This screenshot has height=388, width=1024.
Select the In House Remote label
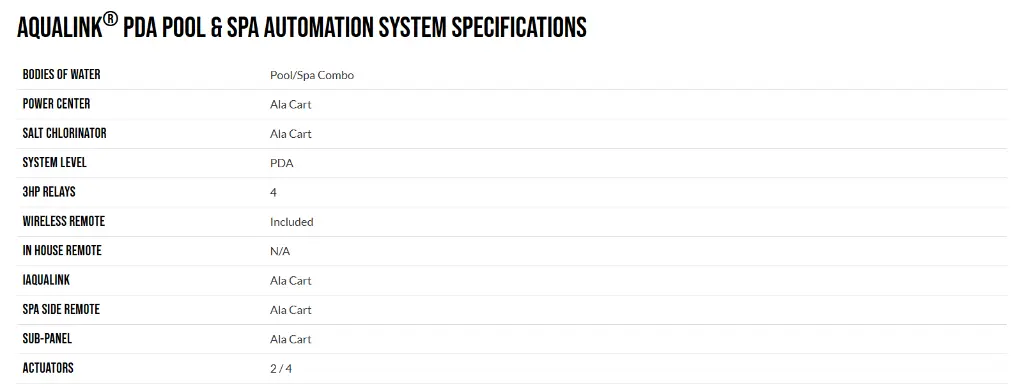62,251
